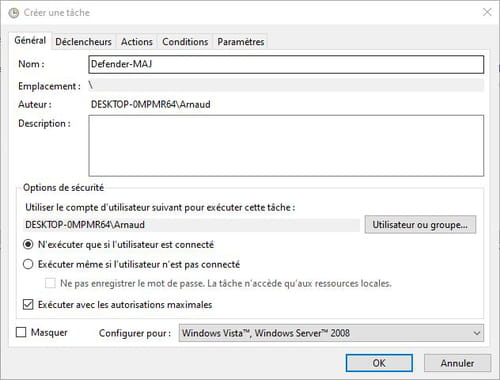Screen dimensions: 500x380
Task: Select N'exécuter que si l'utilisateur est connecté
Action: tap(28, 244)
